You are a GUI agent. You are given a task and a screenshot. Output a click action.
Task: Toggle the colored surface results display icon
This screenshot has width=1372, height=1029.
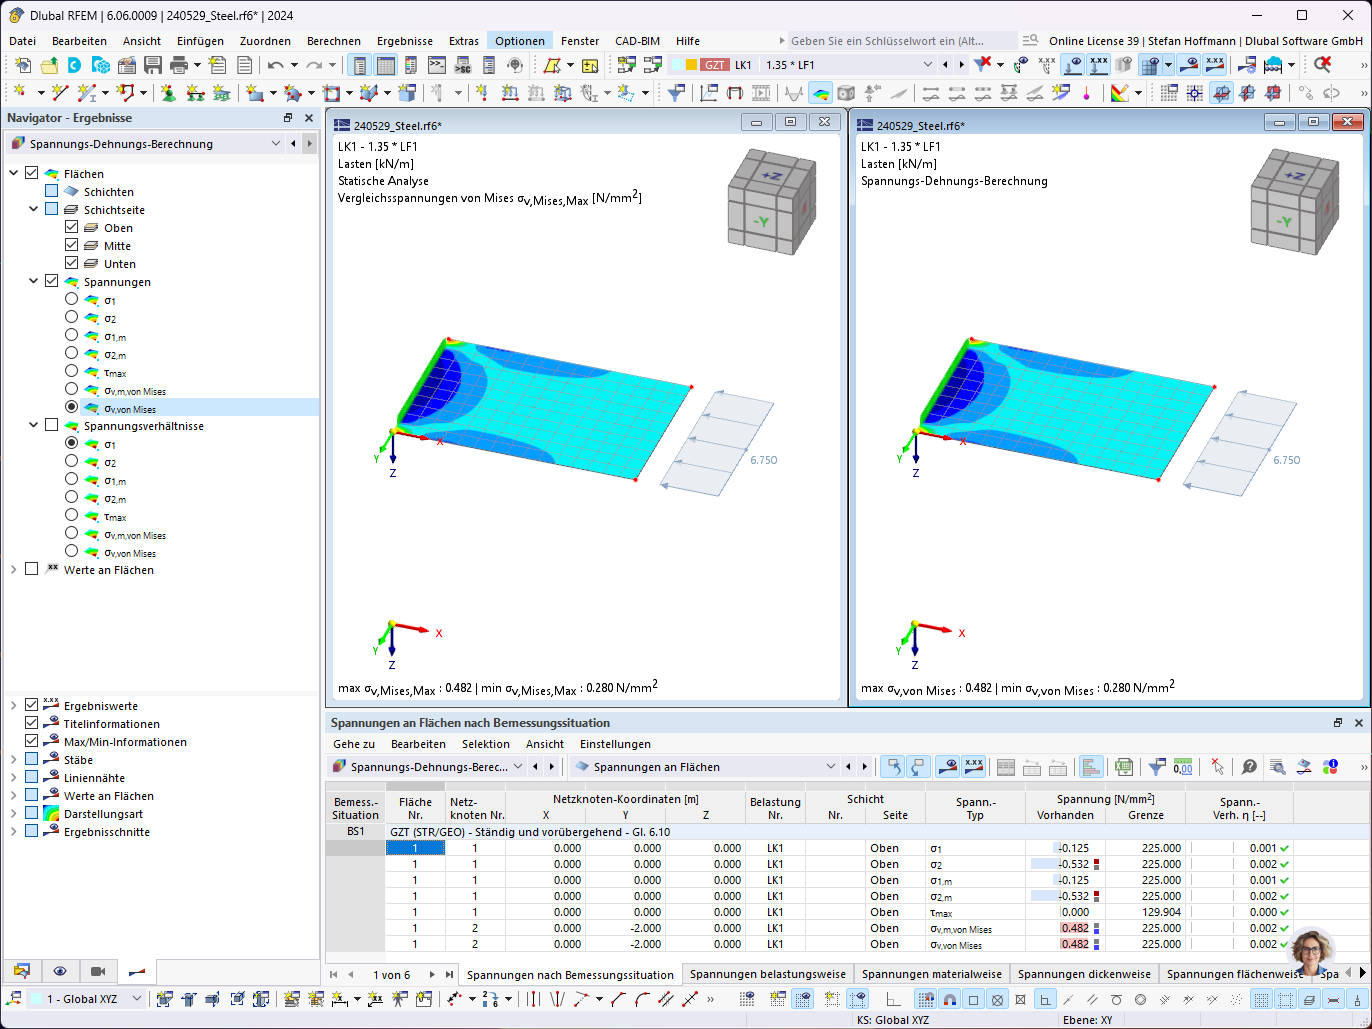(x=819, y=93)
